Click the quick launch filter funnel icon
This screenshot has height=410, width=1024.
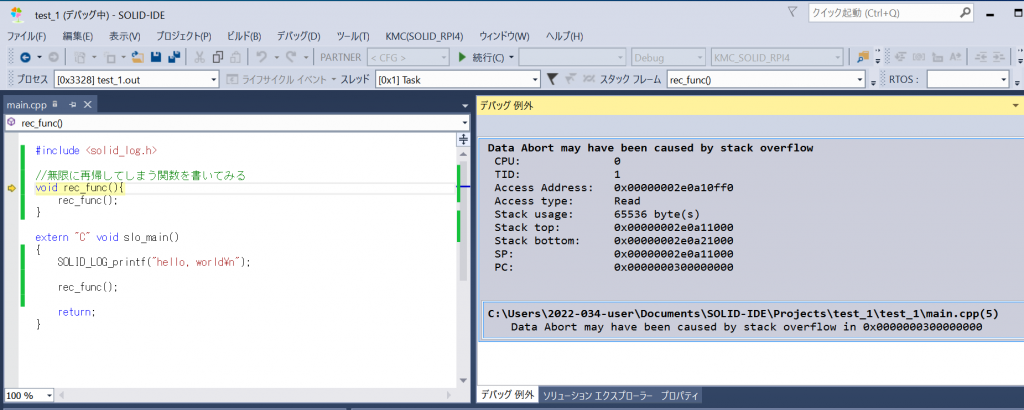click(793, 13)
